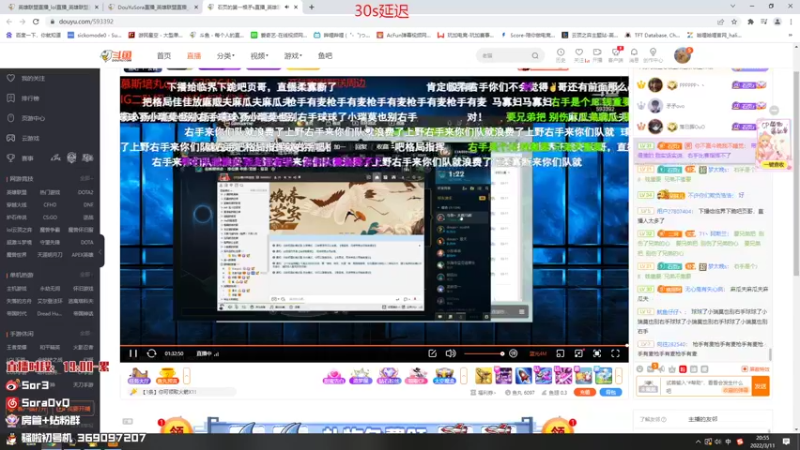The height and width of the screenshot is (450, 800).
Task: Pause the live stream video
Action: tap(133, 353)
